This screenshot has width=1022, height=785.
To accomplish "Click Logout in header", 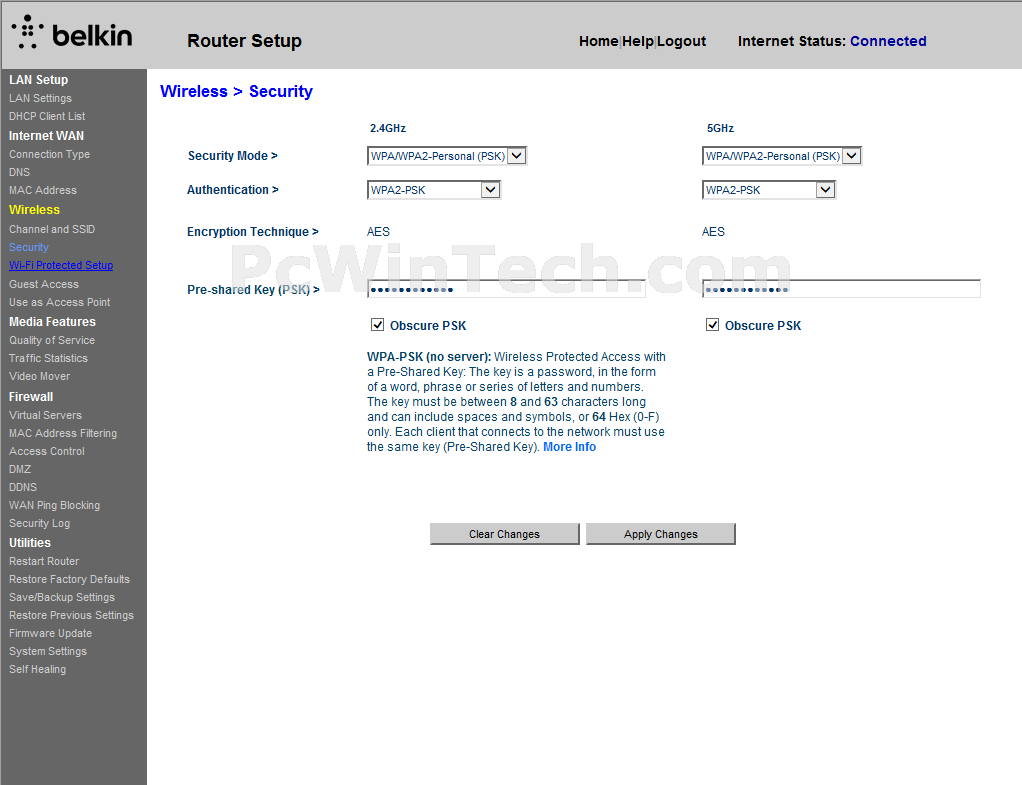I will [682, 41].
